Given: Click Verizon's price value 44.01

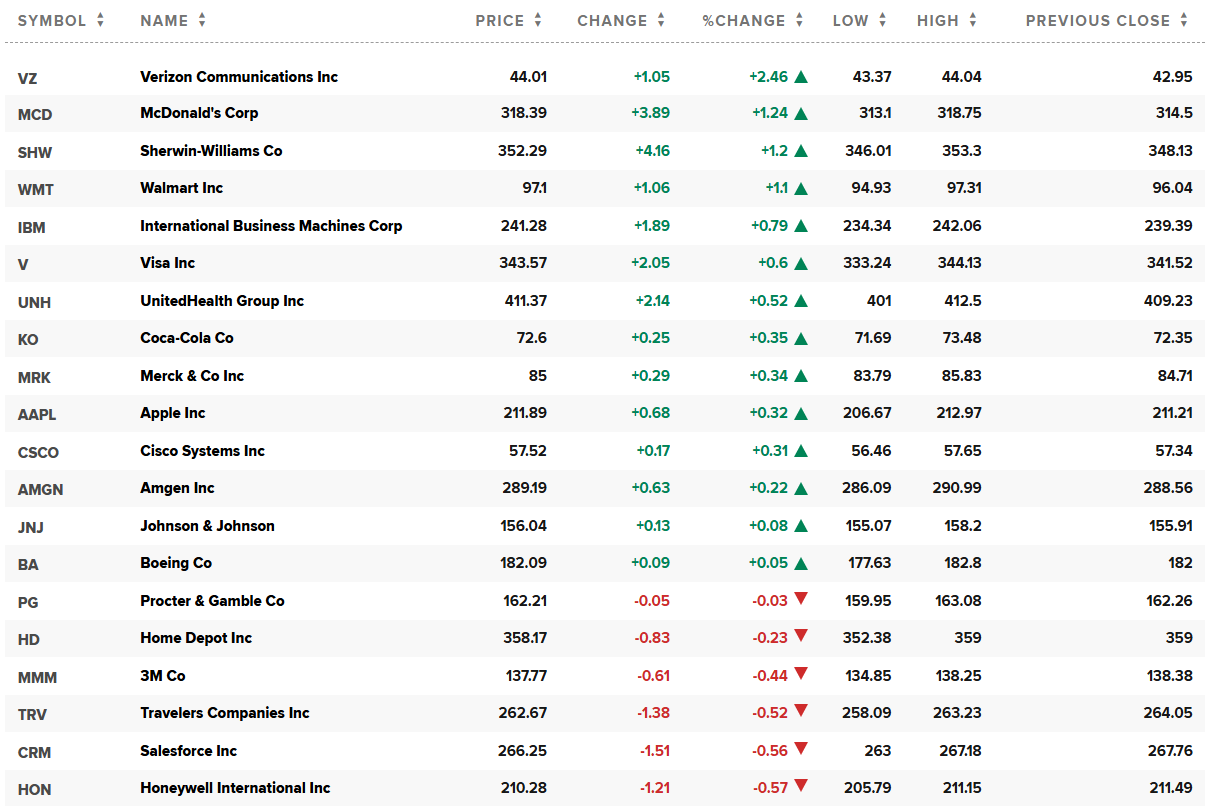Looking at the screenshot, I should coord(528,76).
